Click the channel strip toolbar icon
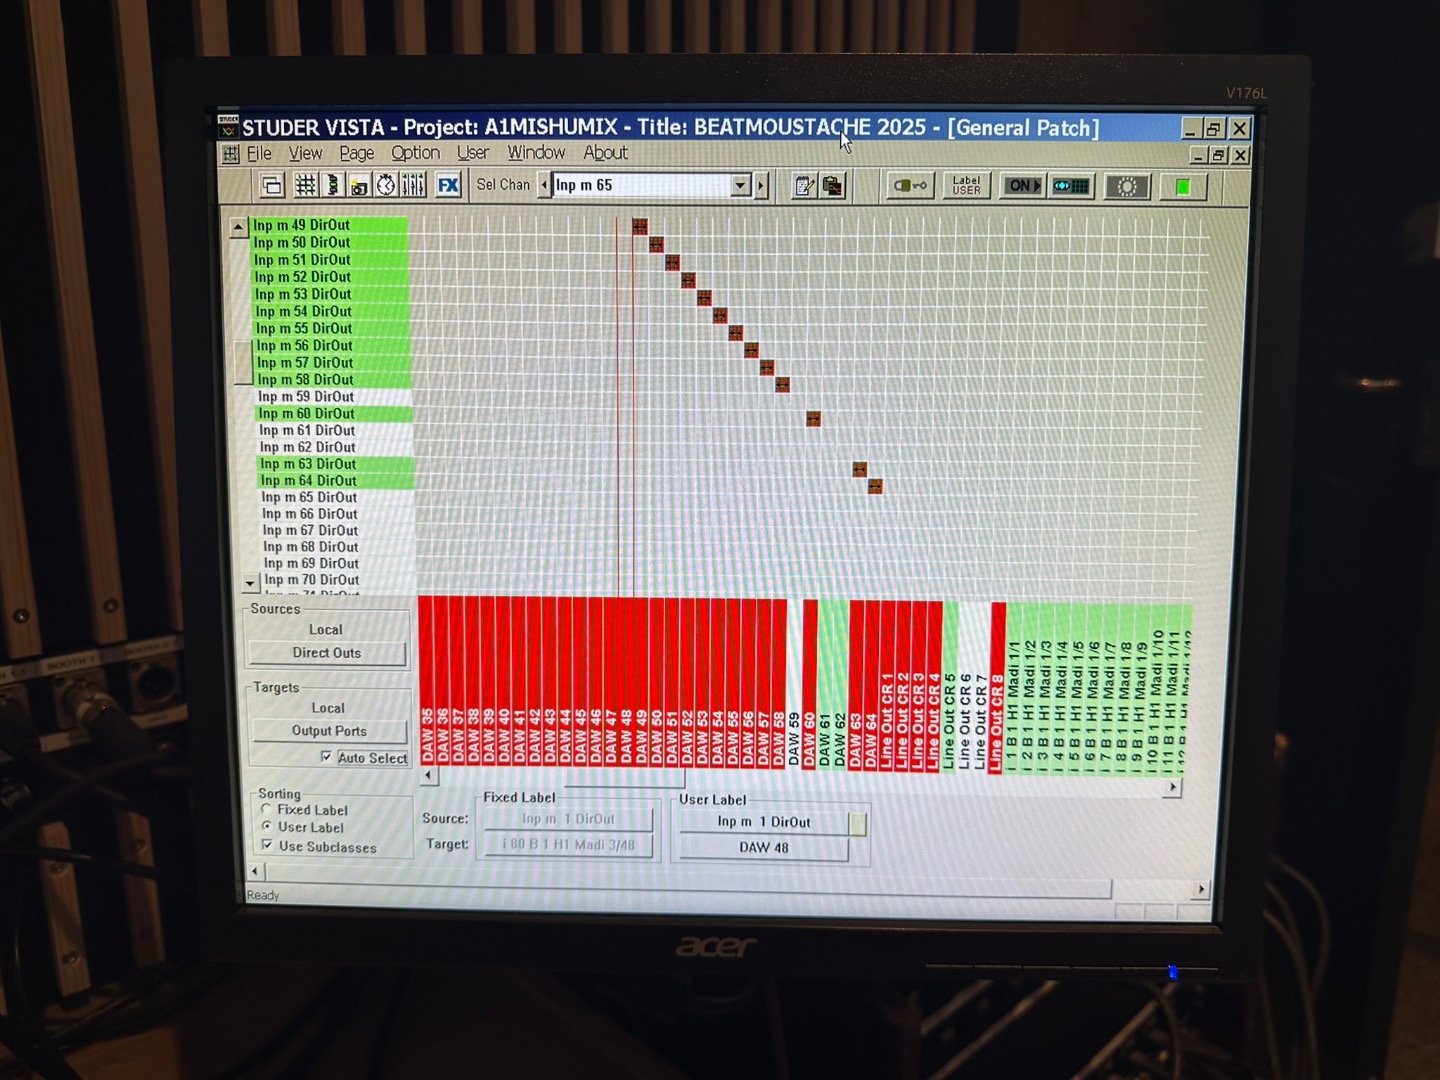Image resolution: width=1440 pixels, height=1080 pixels. pos(333,185)
